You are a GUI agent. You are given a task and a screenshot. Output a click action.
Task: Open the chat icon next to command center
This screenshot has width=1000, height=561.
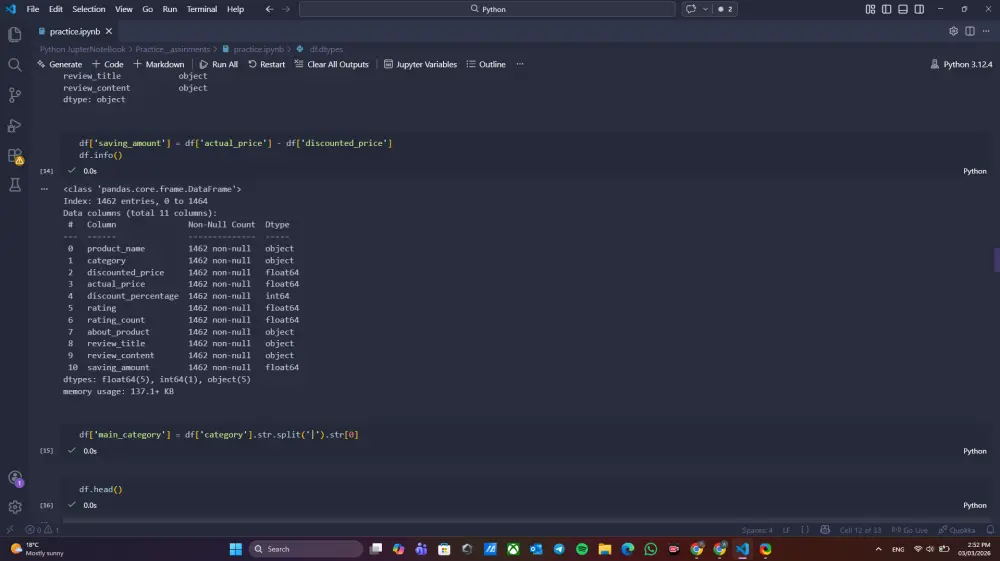click(x=691, y=9)
